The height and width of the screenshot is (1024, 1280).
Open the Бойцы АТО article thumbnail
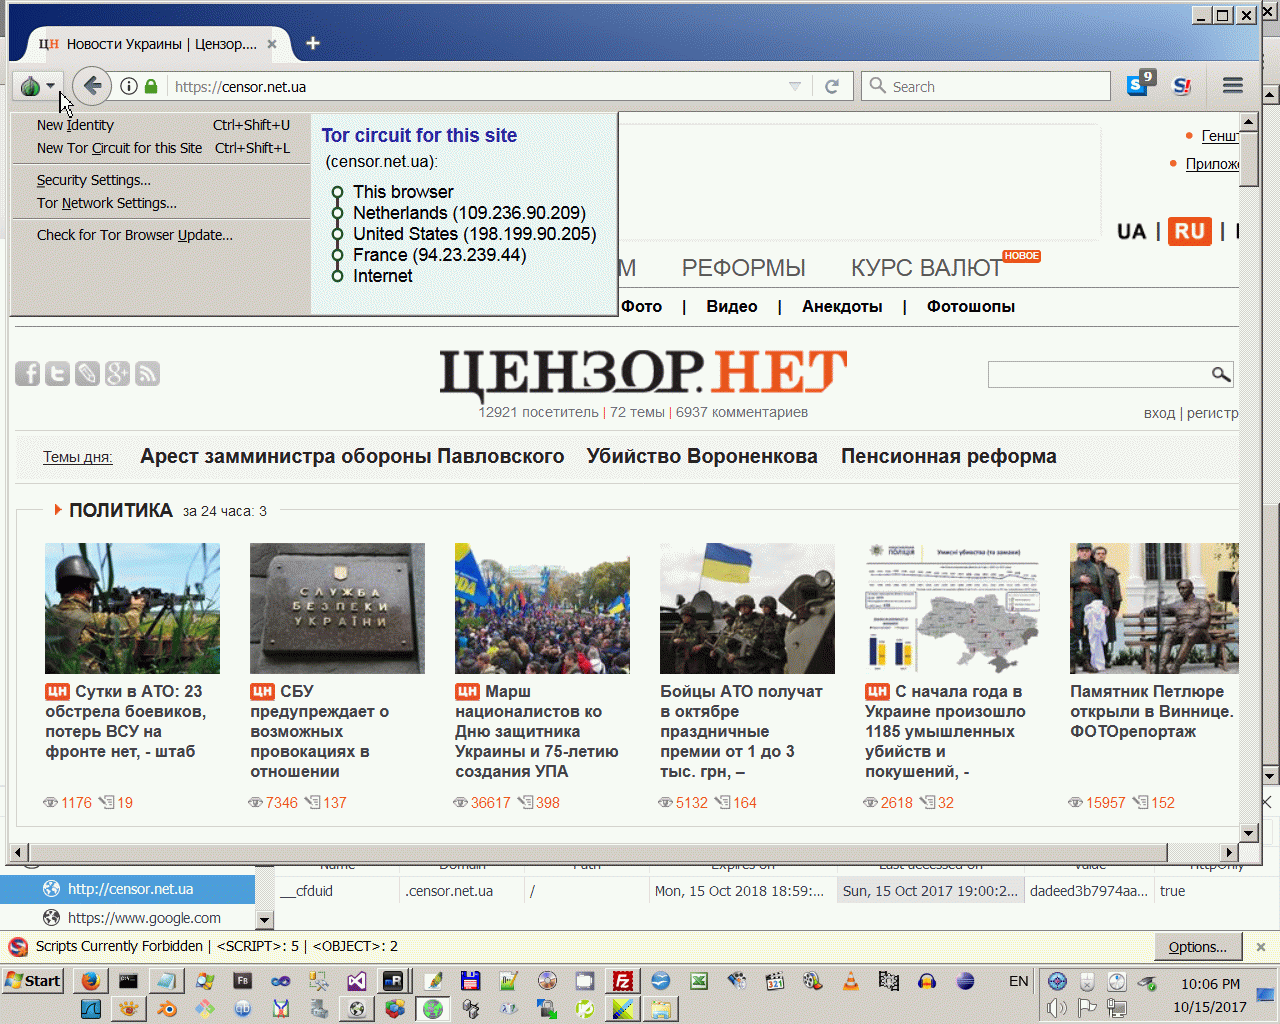coord(747,608)
